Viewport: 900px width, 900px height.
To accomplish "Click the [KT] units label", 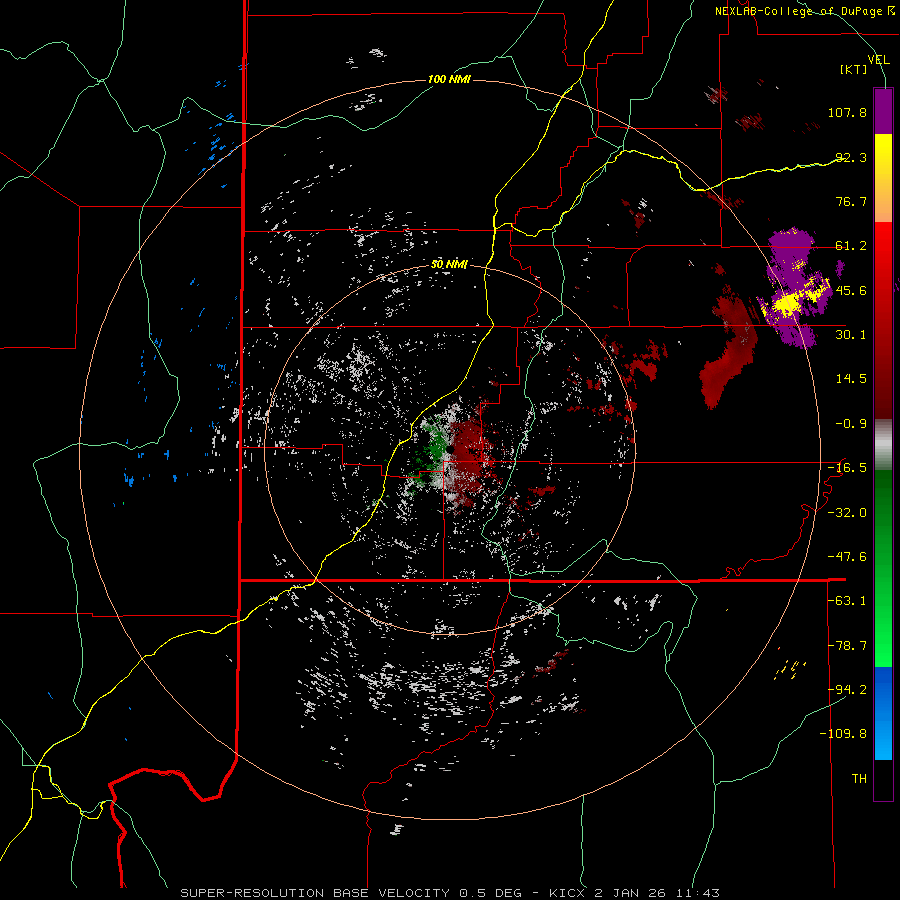I will 853,70.
